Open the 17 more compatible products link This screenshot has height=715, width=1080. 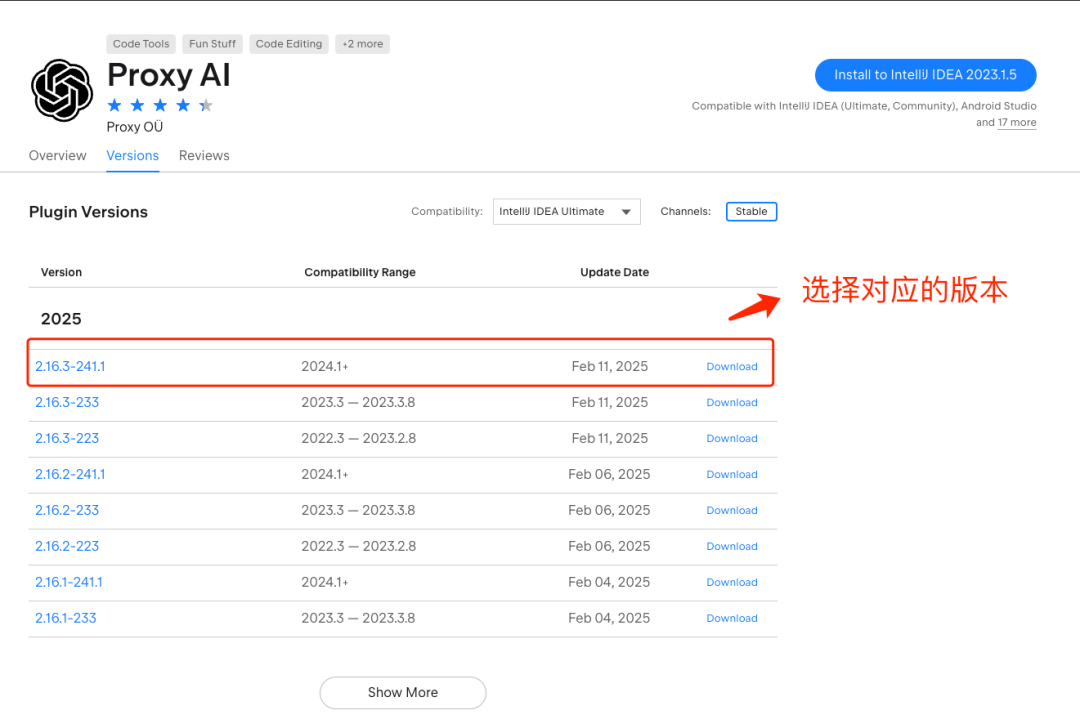[x=1017, y=123]
